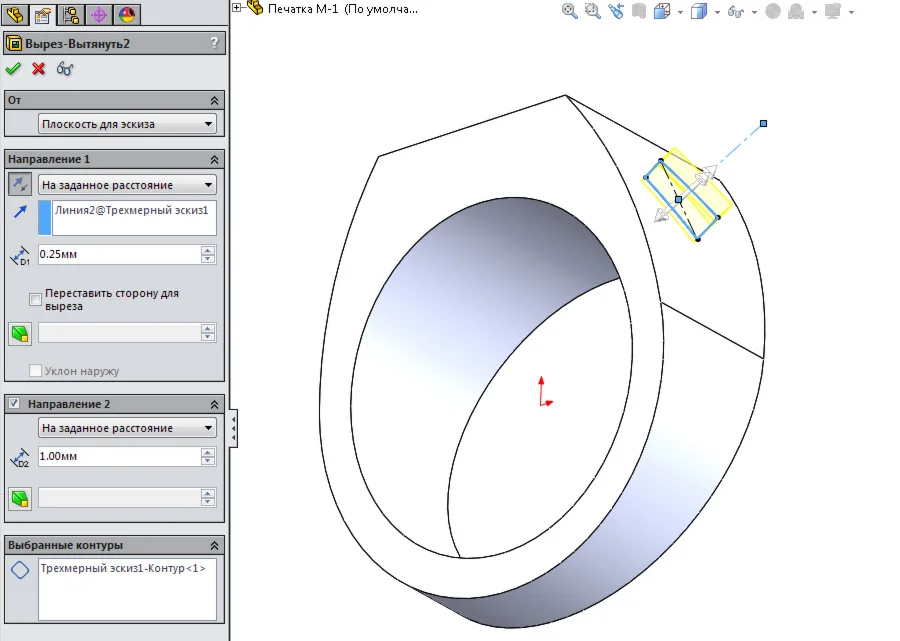Open the help question mark for Вырез-Вытянуть2
The width and height of the screenshot is (900, 641).
(x=214, y=43)
